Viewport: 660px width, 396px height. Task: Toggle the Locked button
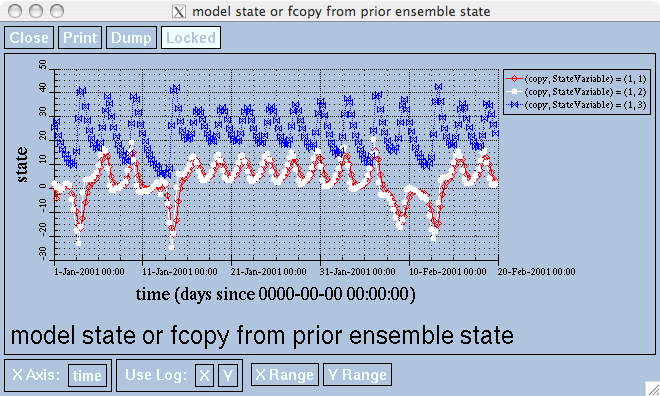(191, 37)
